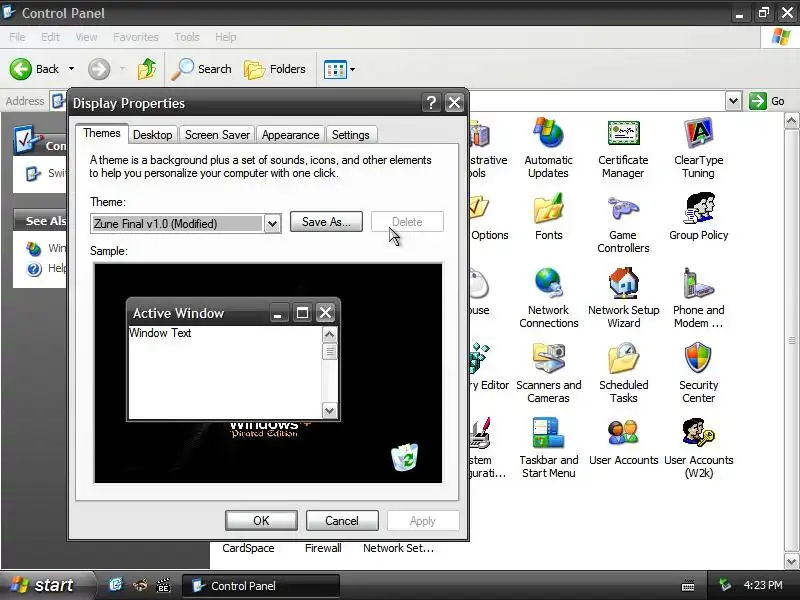800x600 pixels.
Task: Expand the Back button history arrow
Action: (71, 69)
